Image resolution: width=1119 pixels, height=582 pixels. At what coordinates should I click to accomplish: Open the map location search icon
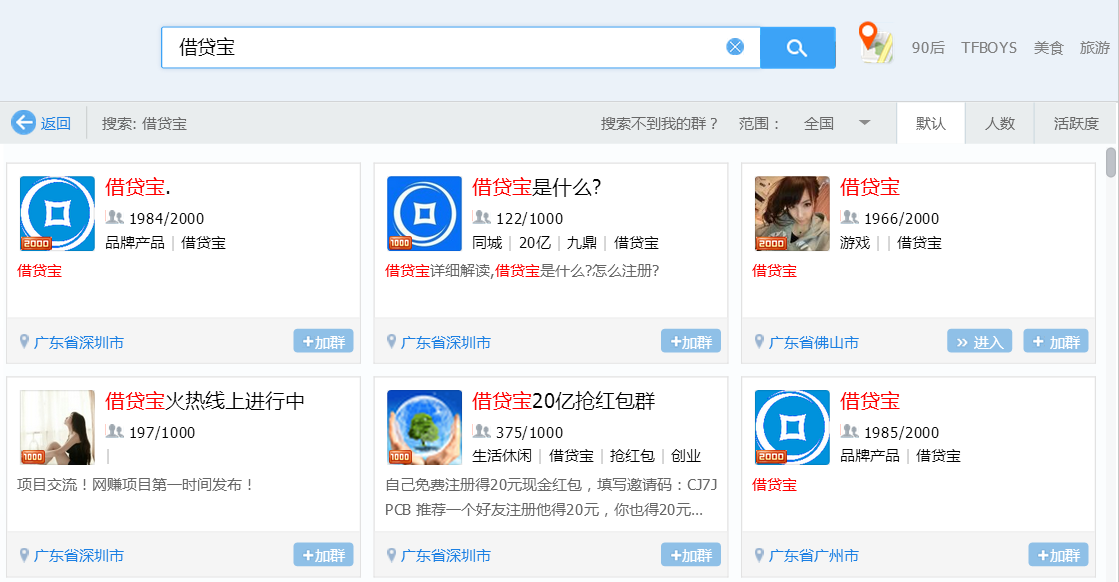pyautogui.click(x=874, y=43)
